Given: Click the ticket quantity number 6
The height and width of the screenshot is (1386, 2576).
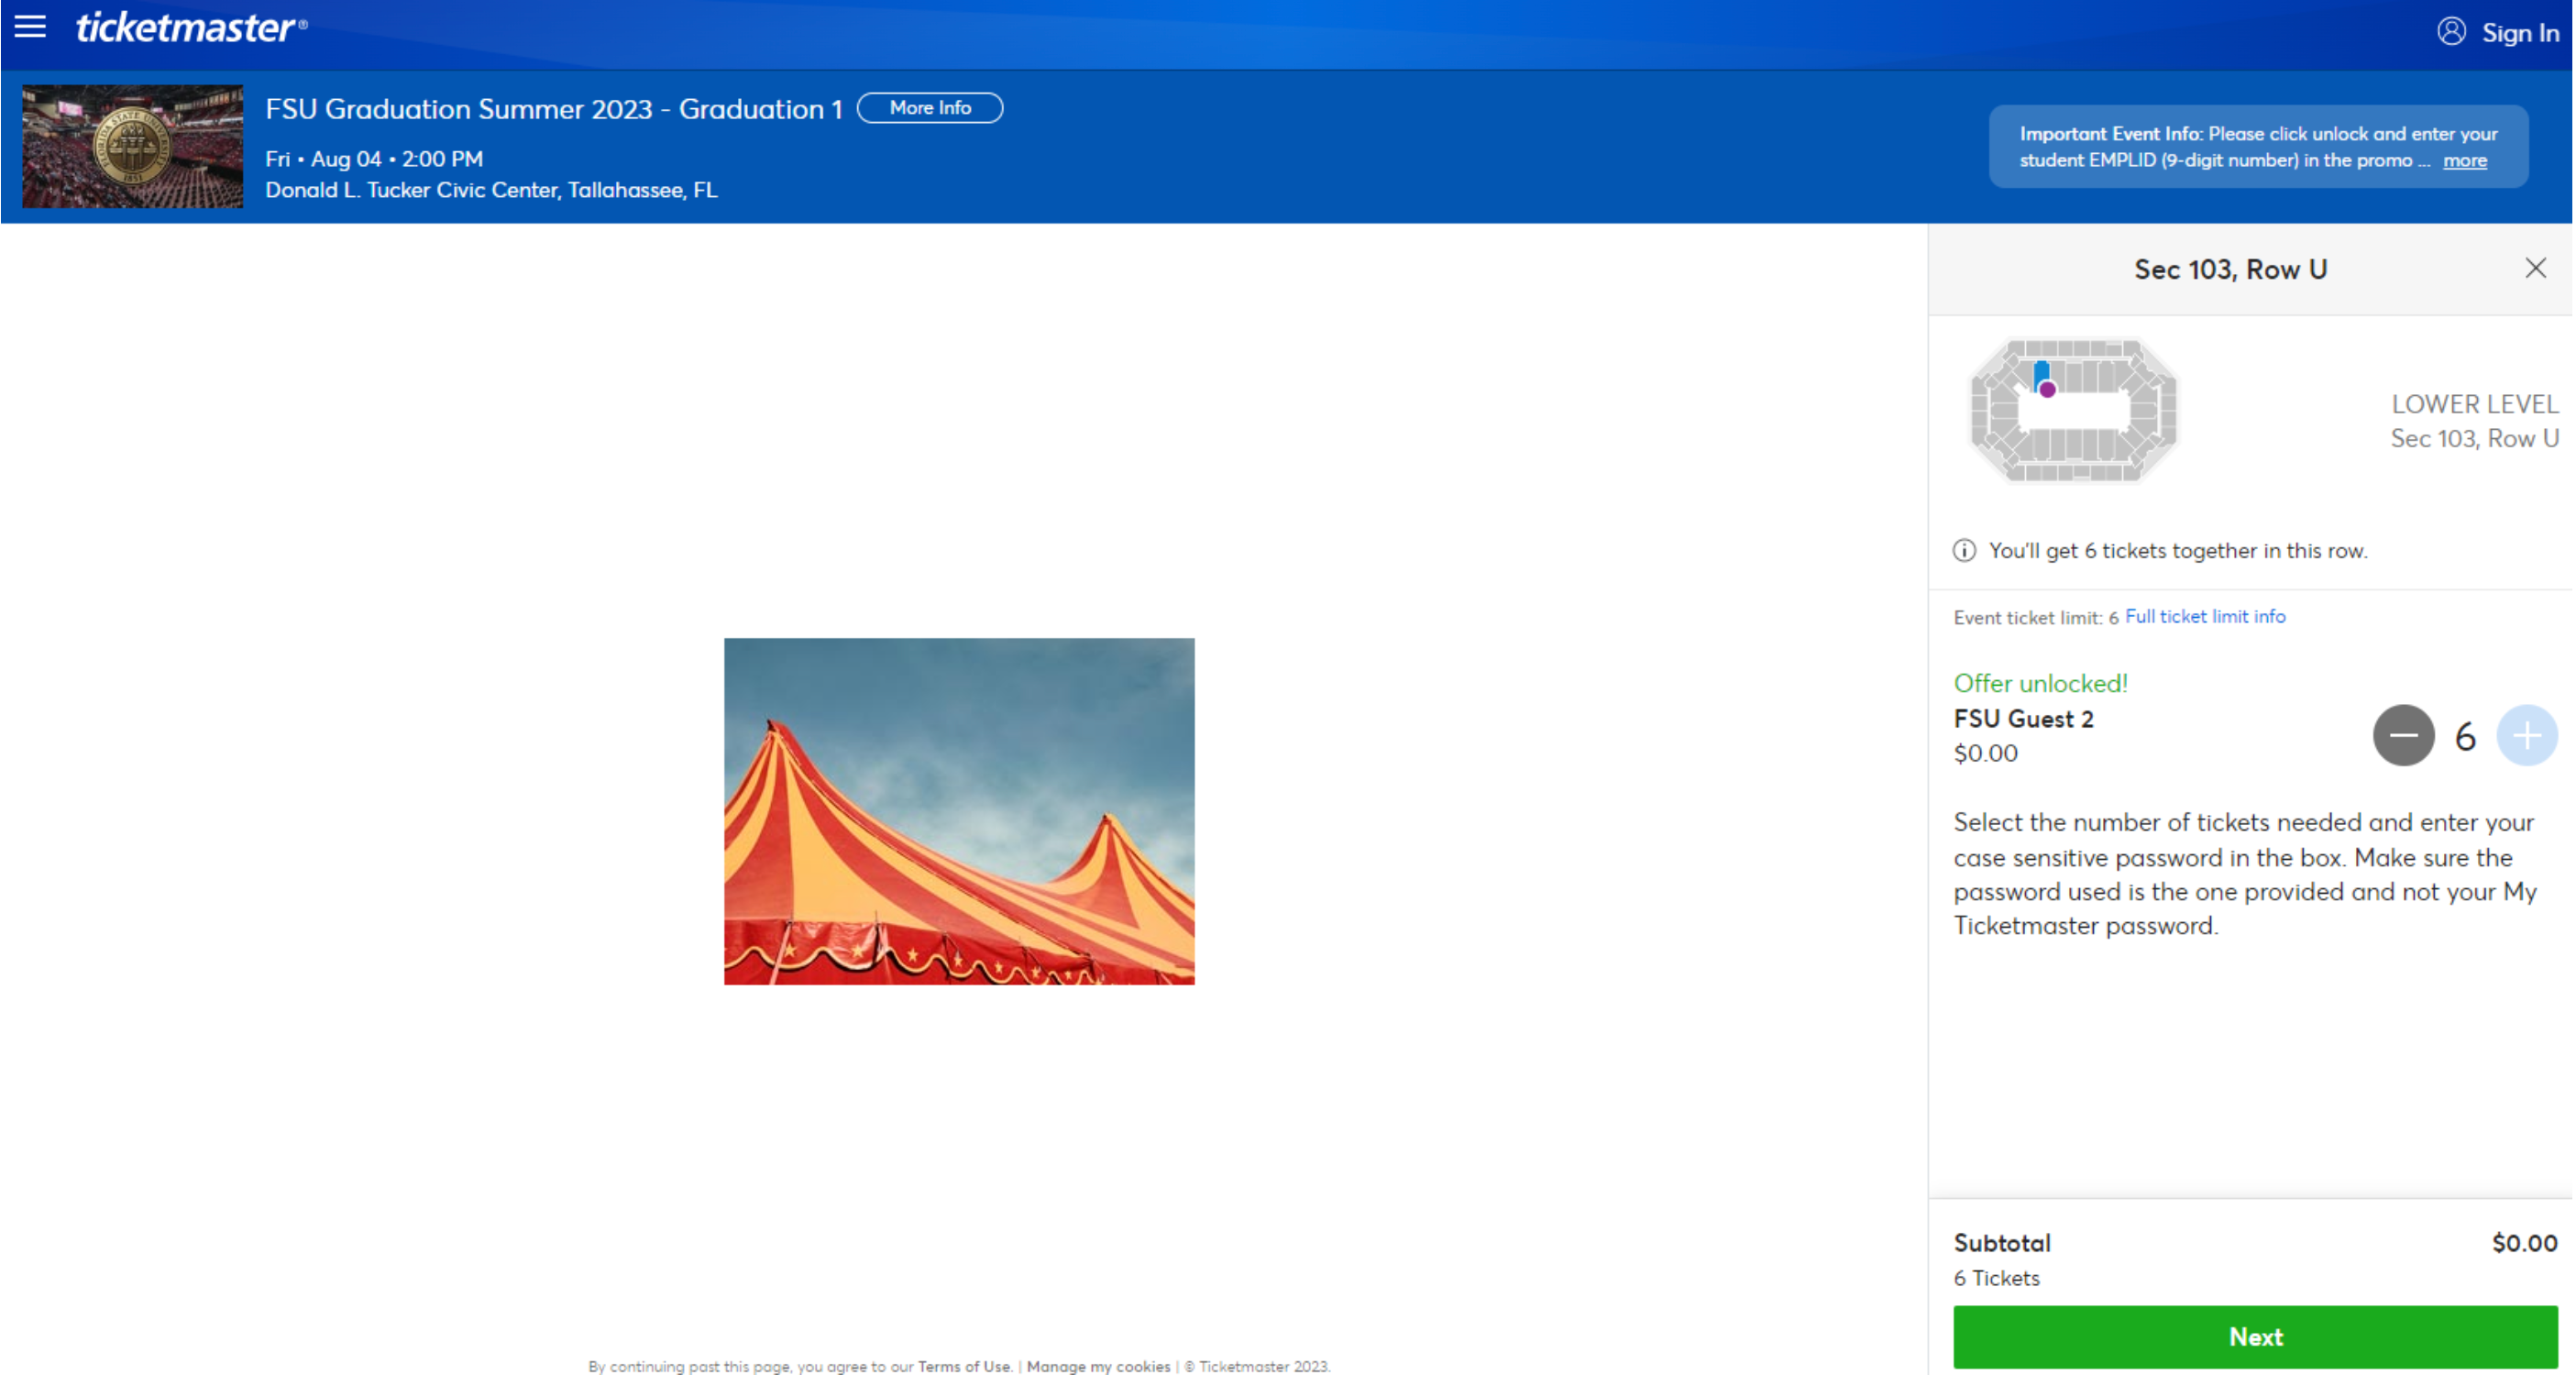Looking at the screenshot, I should tap(2465, 735).
